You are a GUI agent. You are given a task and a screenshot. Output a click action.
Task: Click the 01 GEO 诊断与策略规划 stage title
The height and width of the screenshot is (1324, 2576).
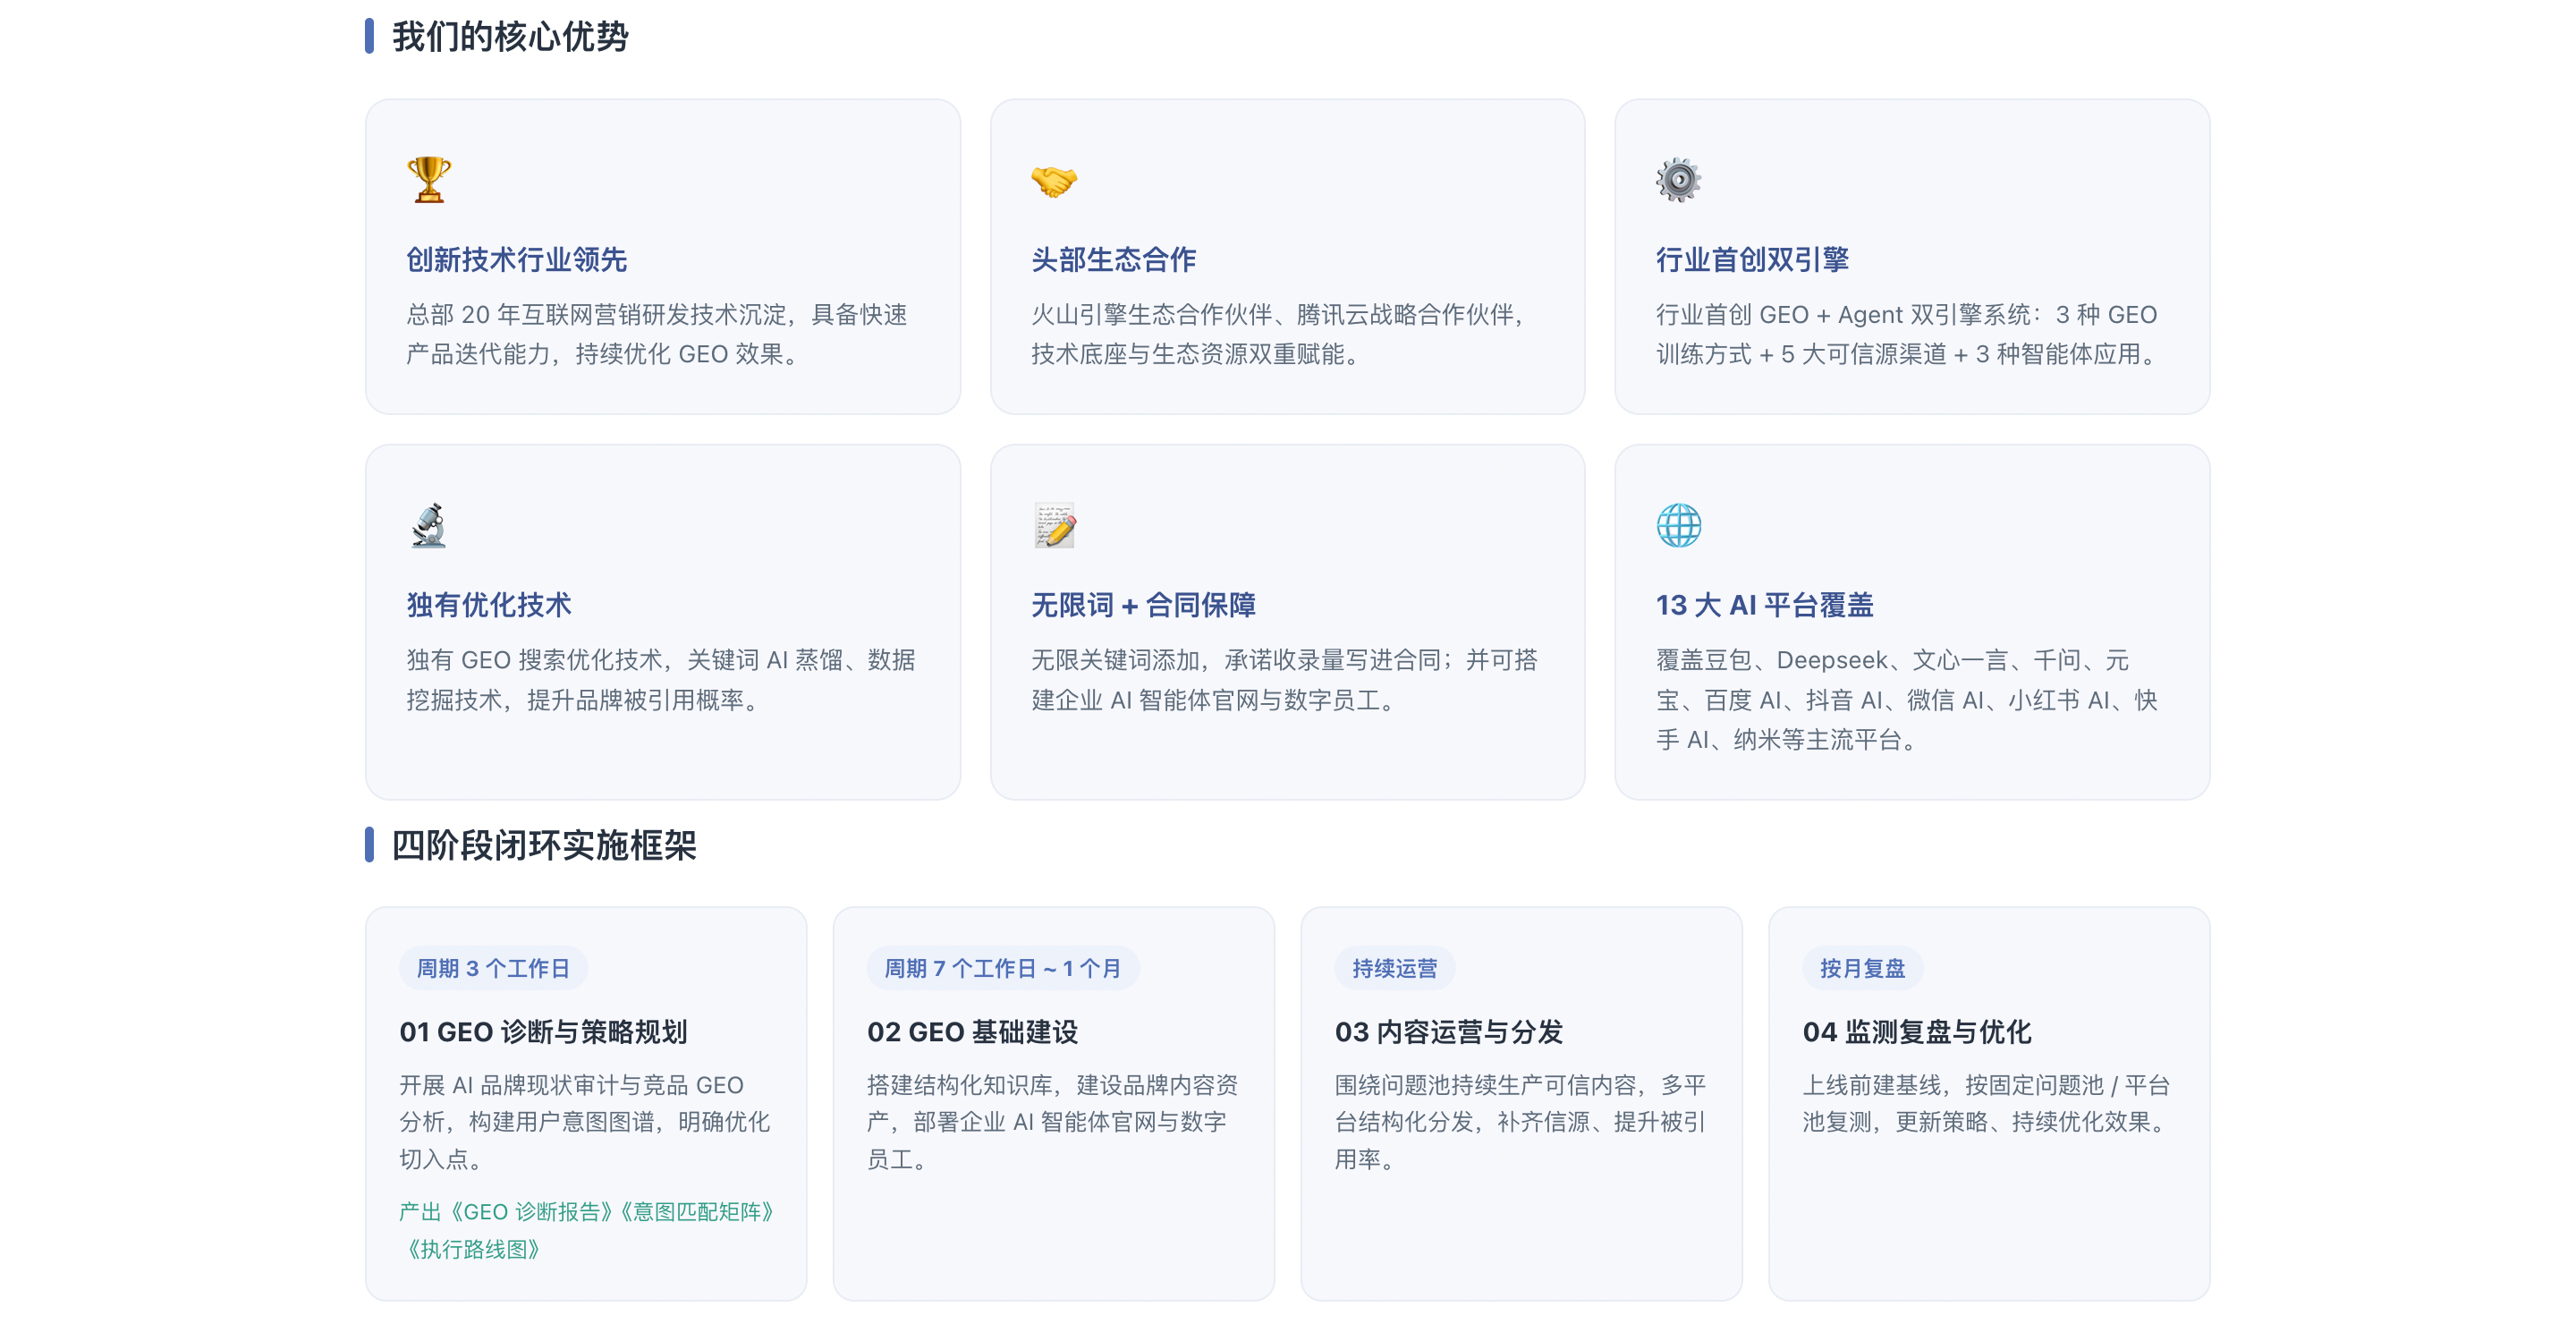543,1032
